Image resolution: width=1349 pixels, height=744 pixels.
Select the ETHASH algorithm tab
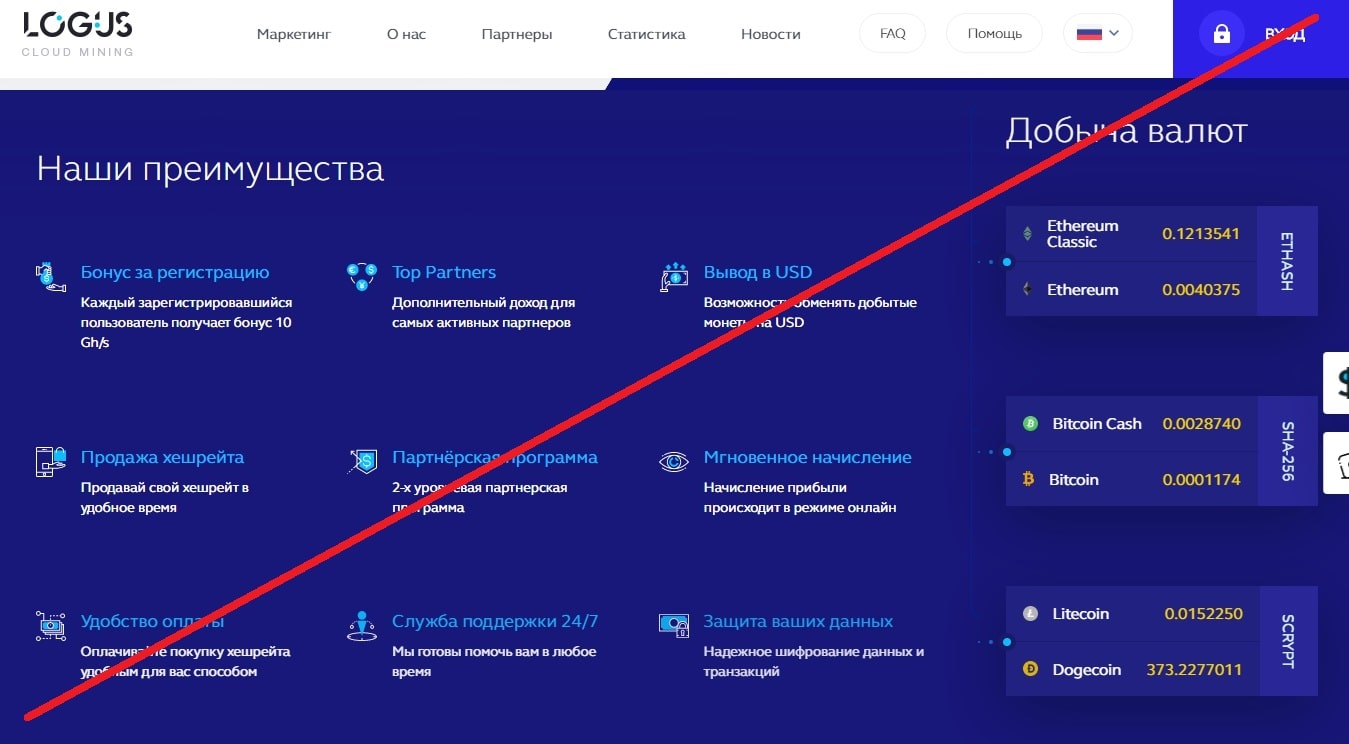tap(1287, 261)
